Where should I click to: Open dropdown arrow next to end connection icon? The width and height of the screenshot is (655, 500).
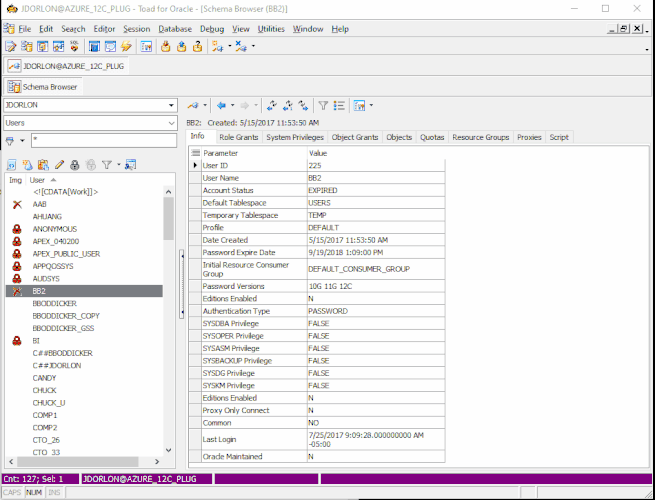253,46
